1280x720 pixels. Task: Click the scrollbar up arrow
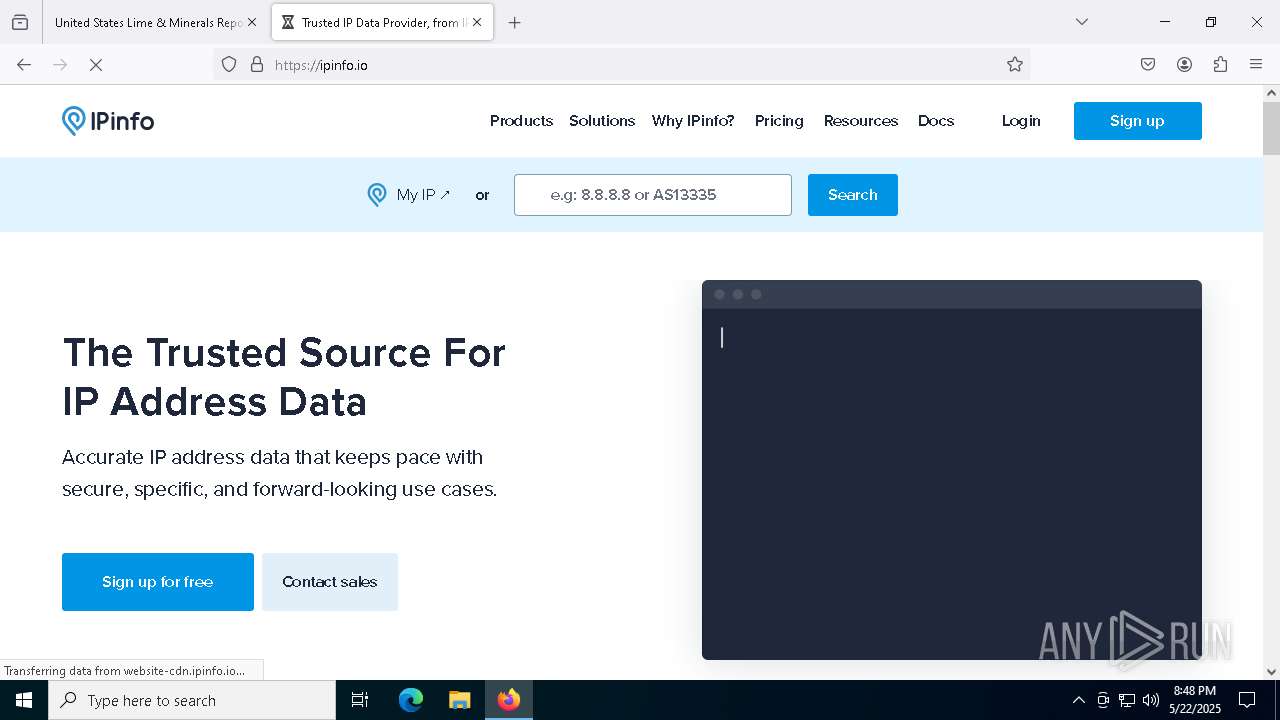coord(1271,93)
